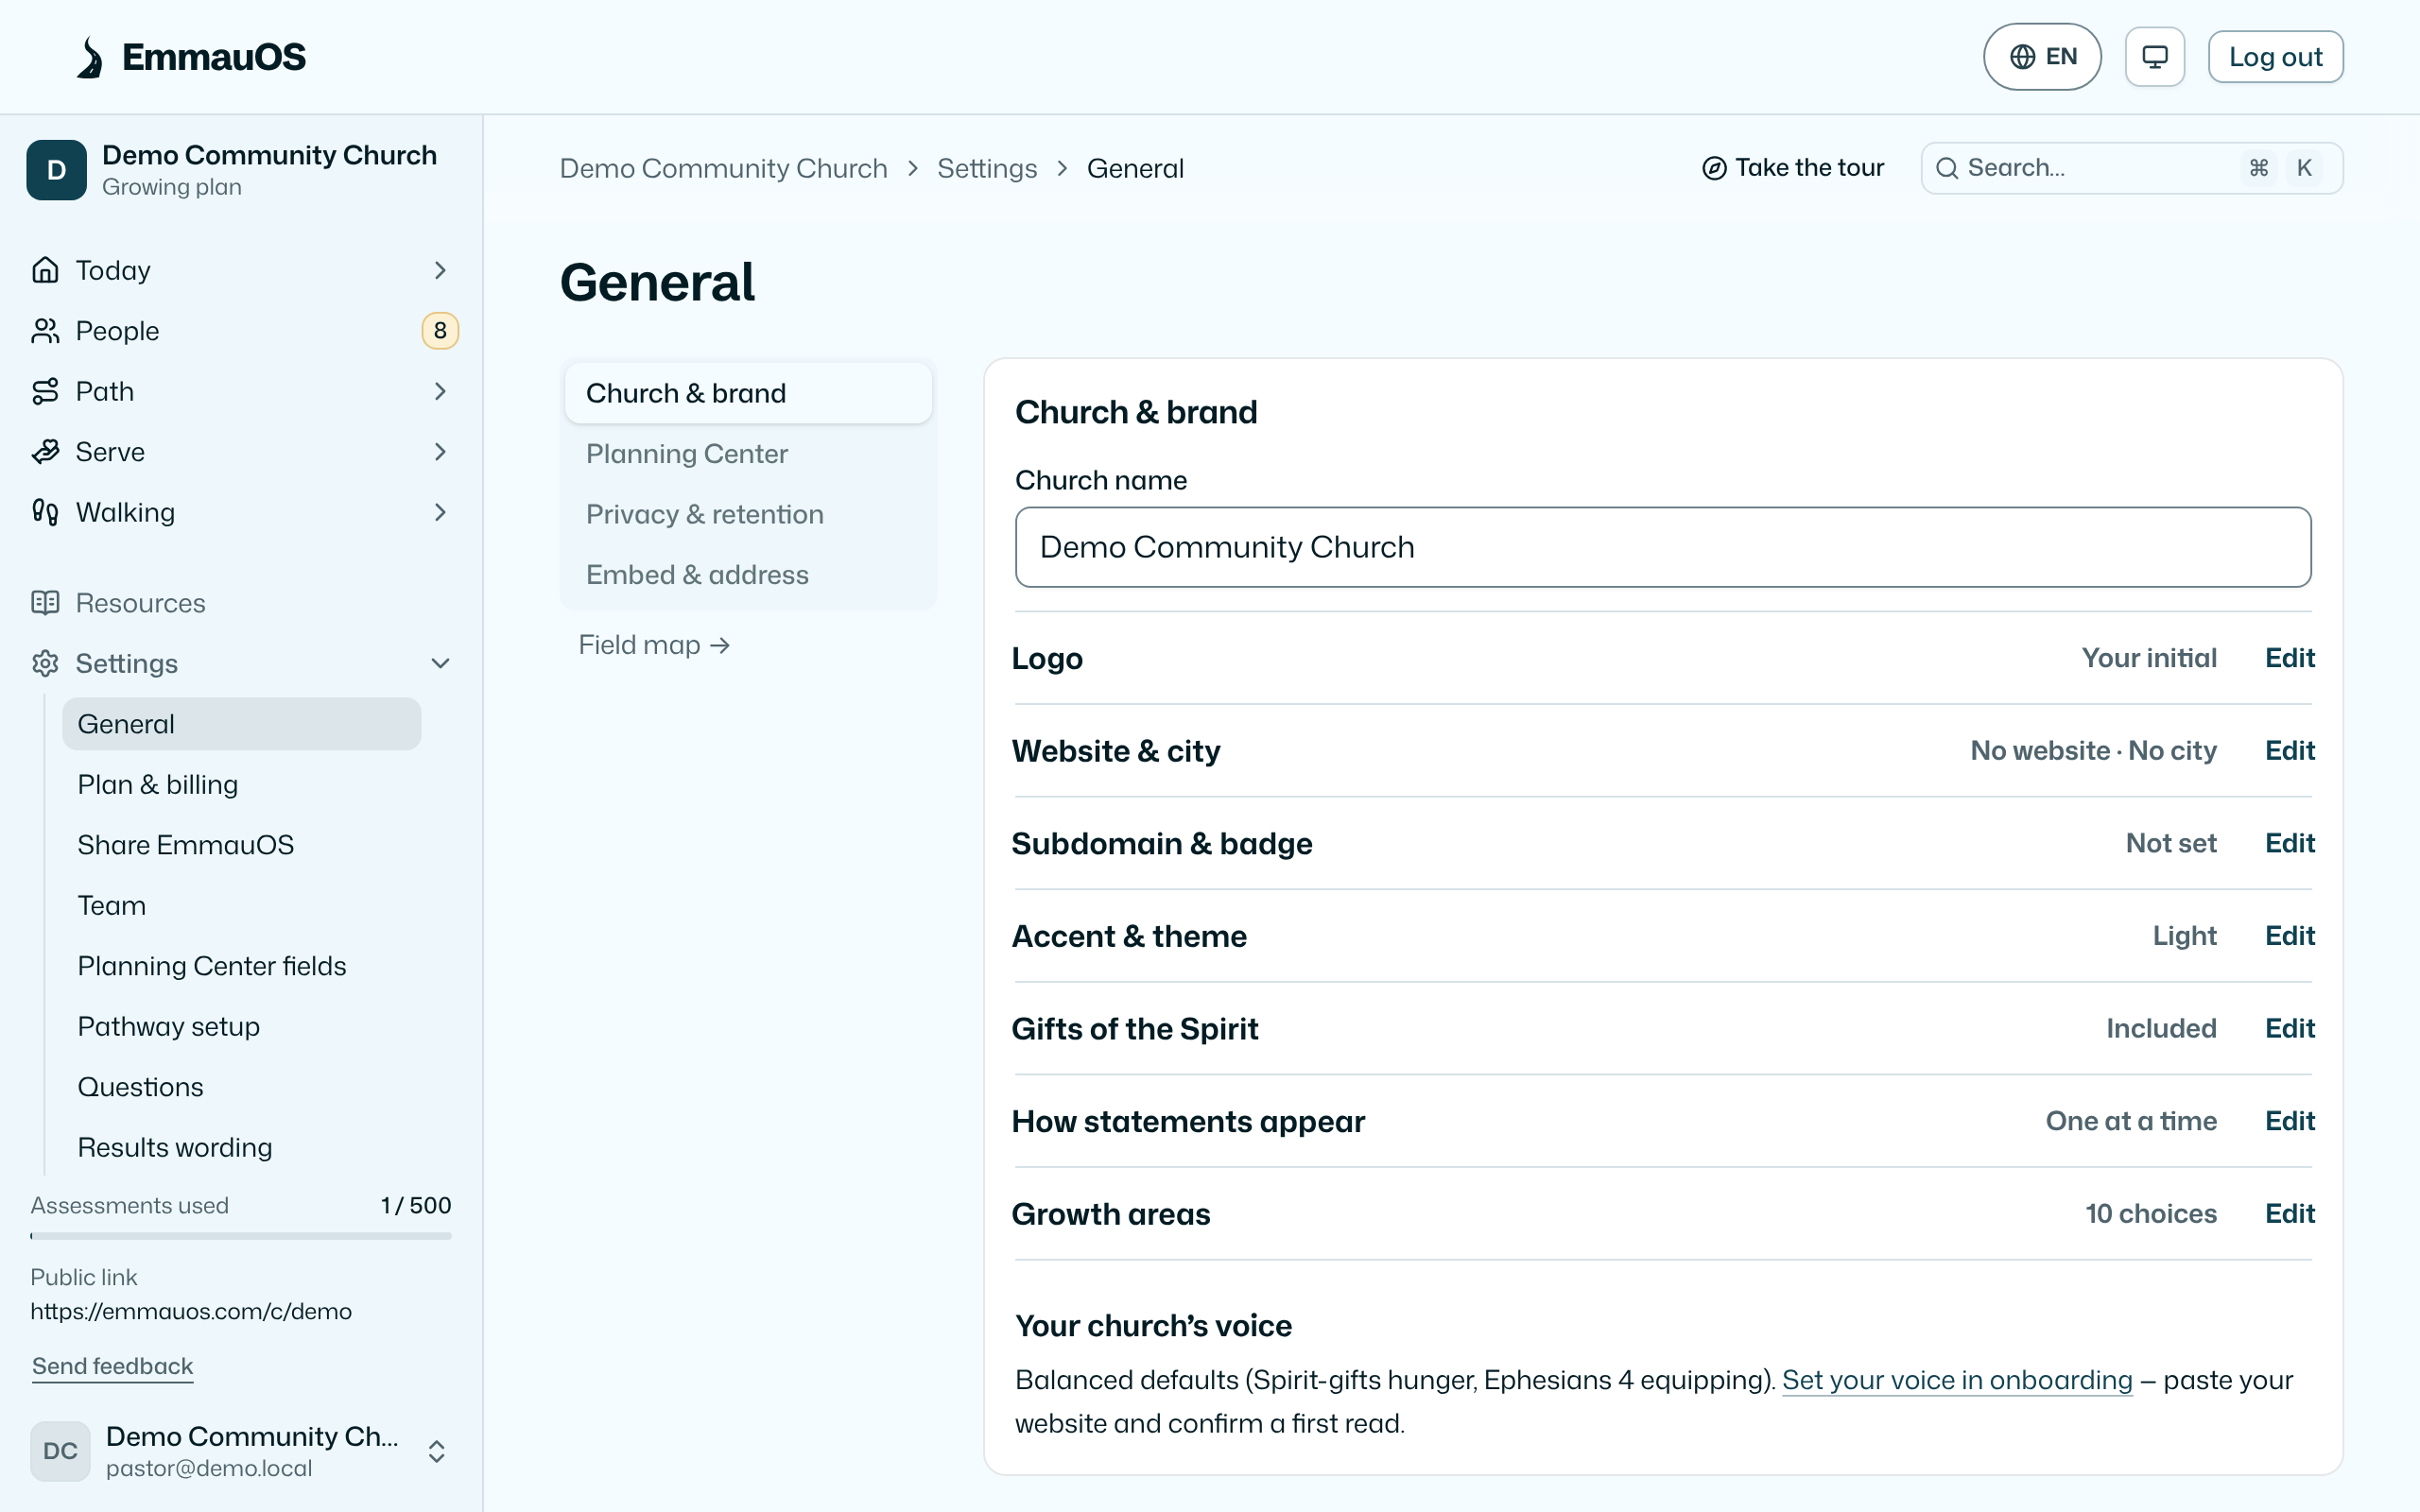Expand the Path chevron
2420x1512 pixels.
(x=440, y=391)
